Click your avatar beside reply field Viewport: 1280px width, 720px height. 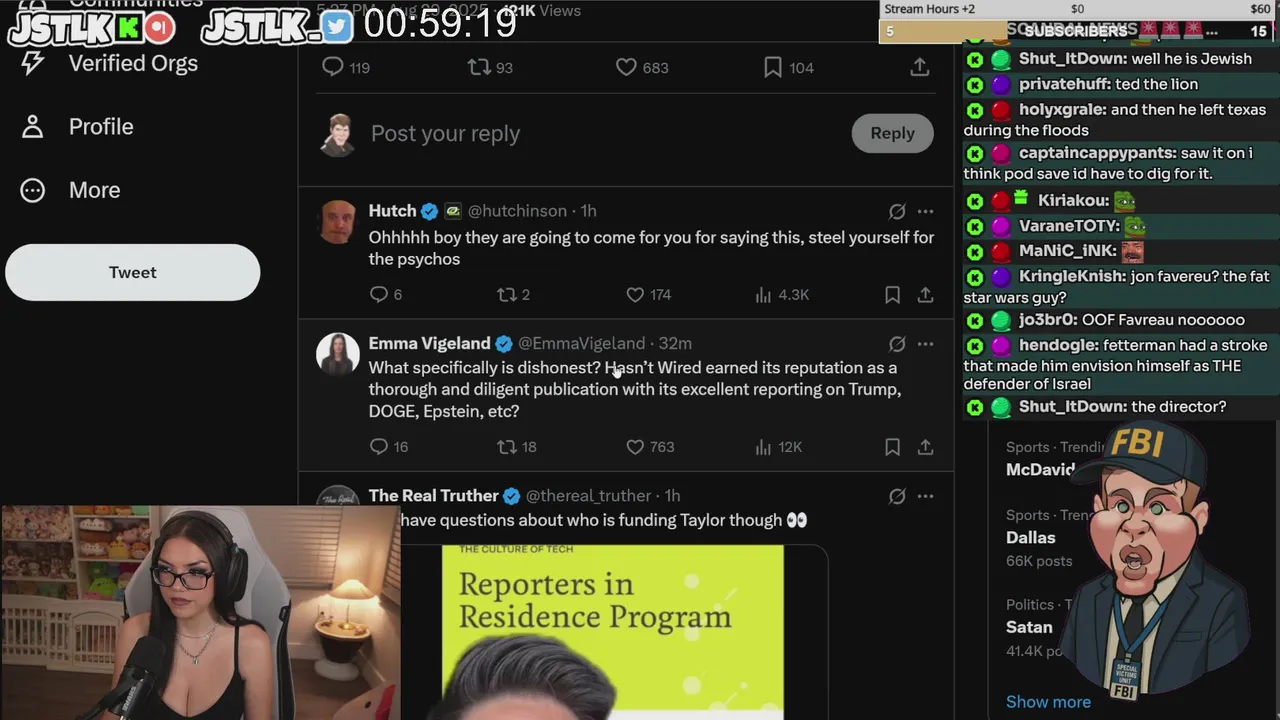coord(337,134)
